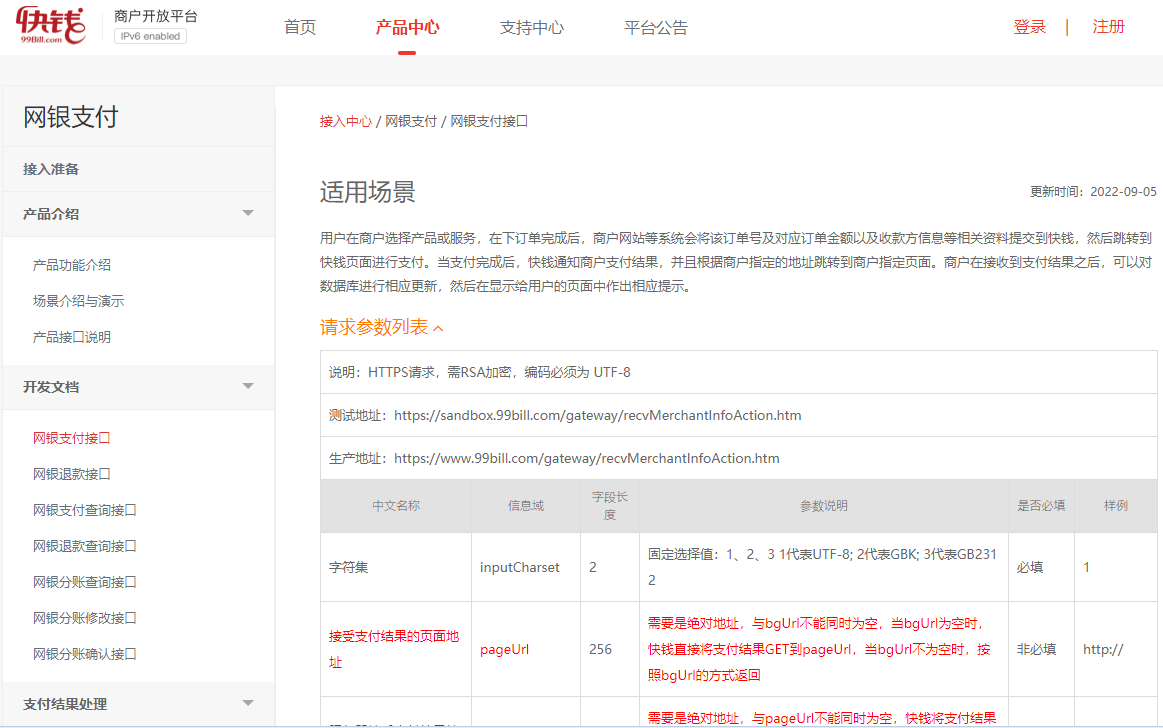Click the sandbox 测试地址 URL text
The image size is (1163, 728).
click(x=598, y=415)
